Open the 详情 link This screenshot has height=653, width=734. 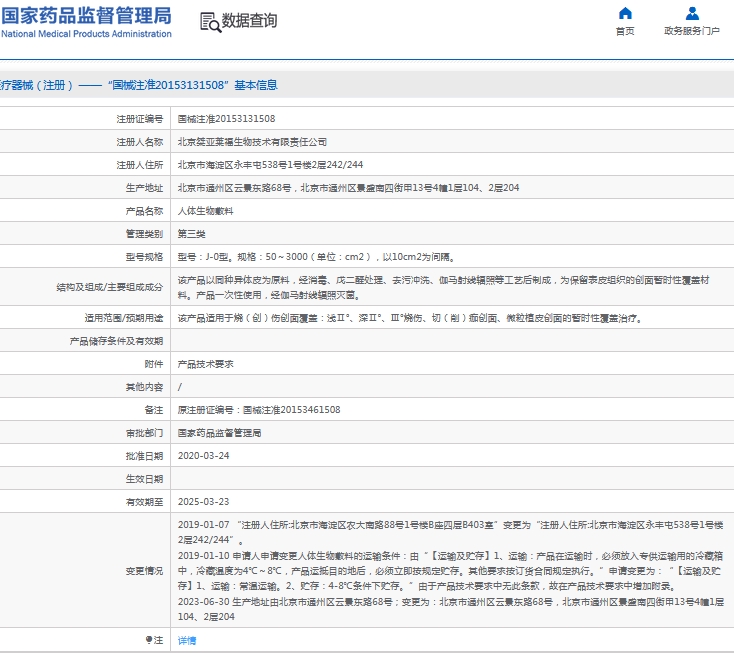tap(187, 640)
